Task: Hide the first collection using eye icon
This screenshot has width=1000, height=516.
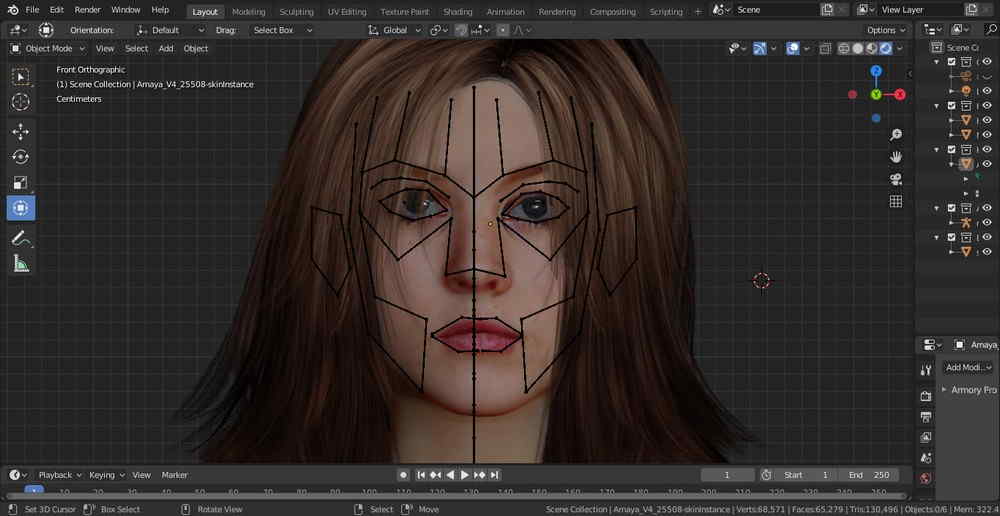Action: [987, 62]
